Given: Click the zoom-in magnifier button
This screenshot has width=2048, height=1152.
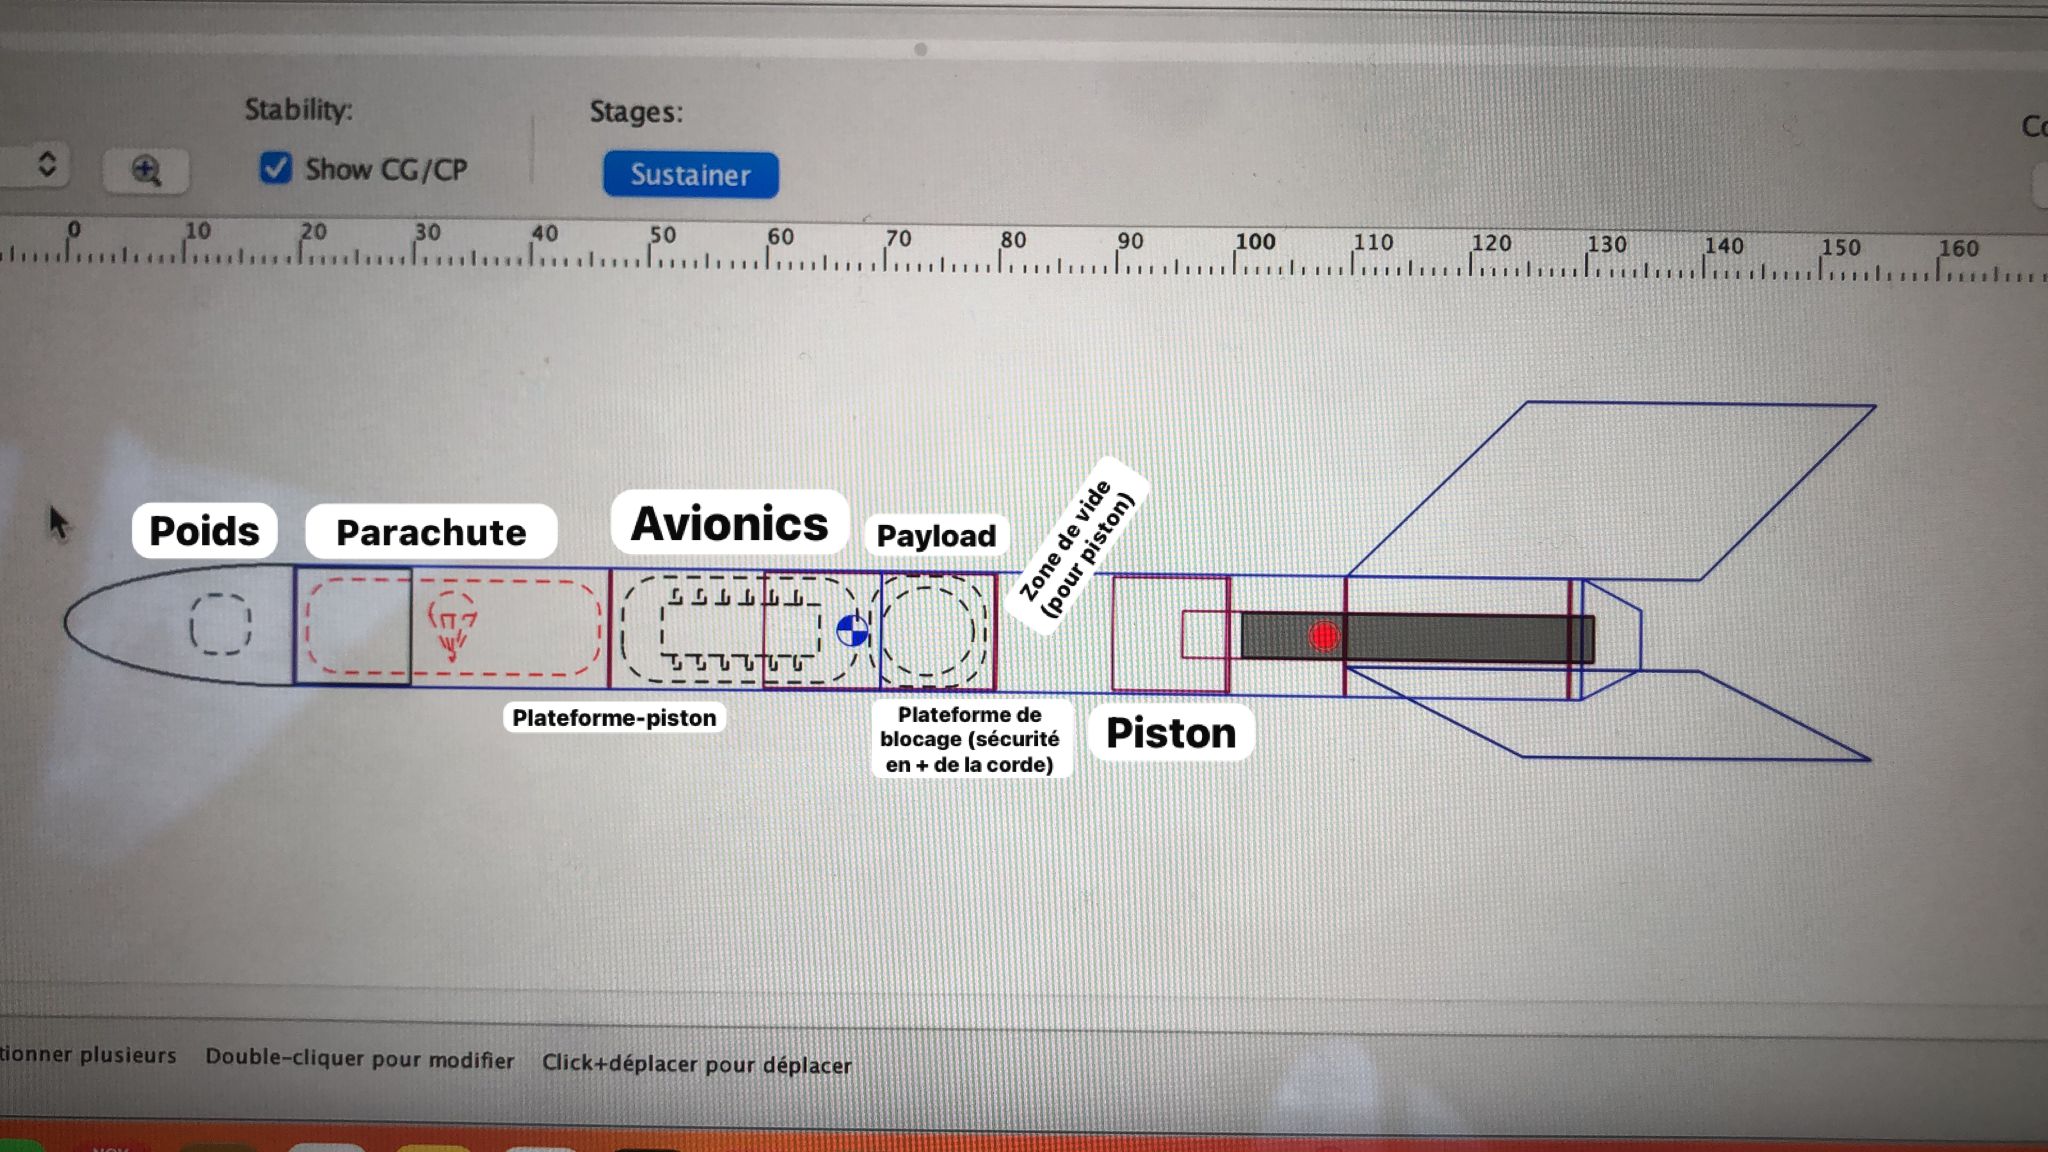Looking at the screenshot, I should [146, 170].
